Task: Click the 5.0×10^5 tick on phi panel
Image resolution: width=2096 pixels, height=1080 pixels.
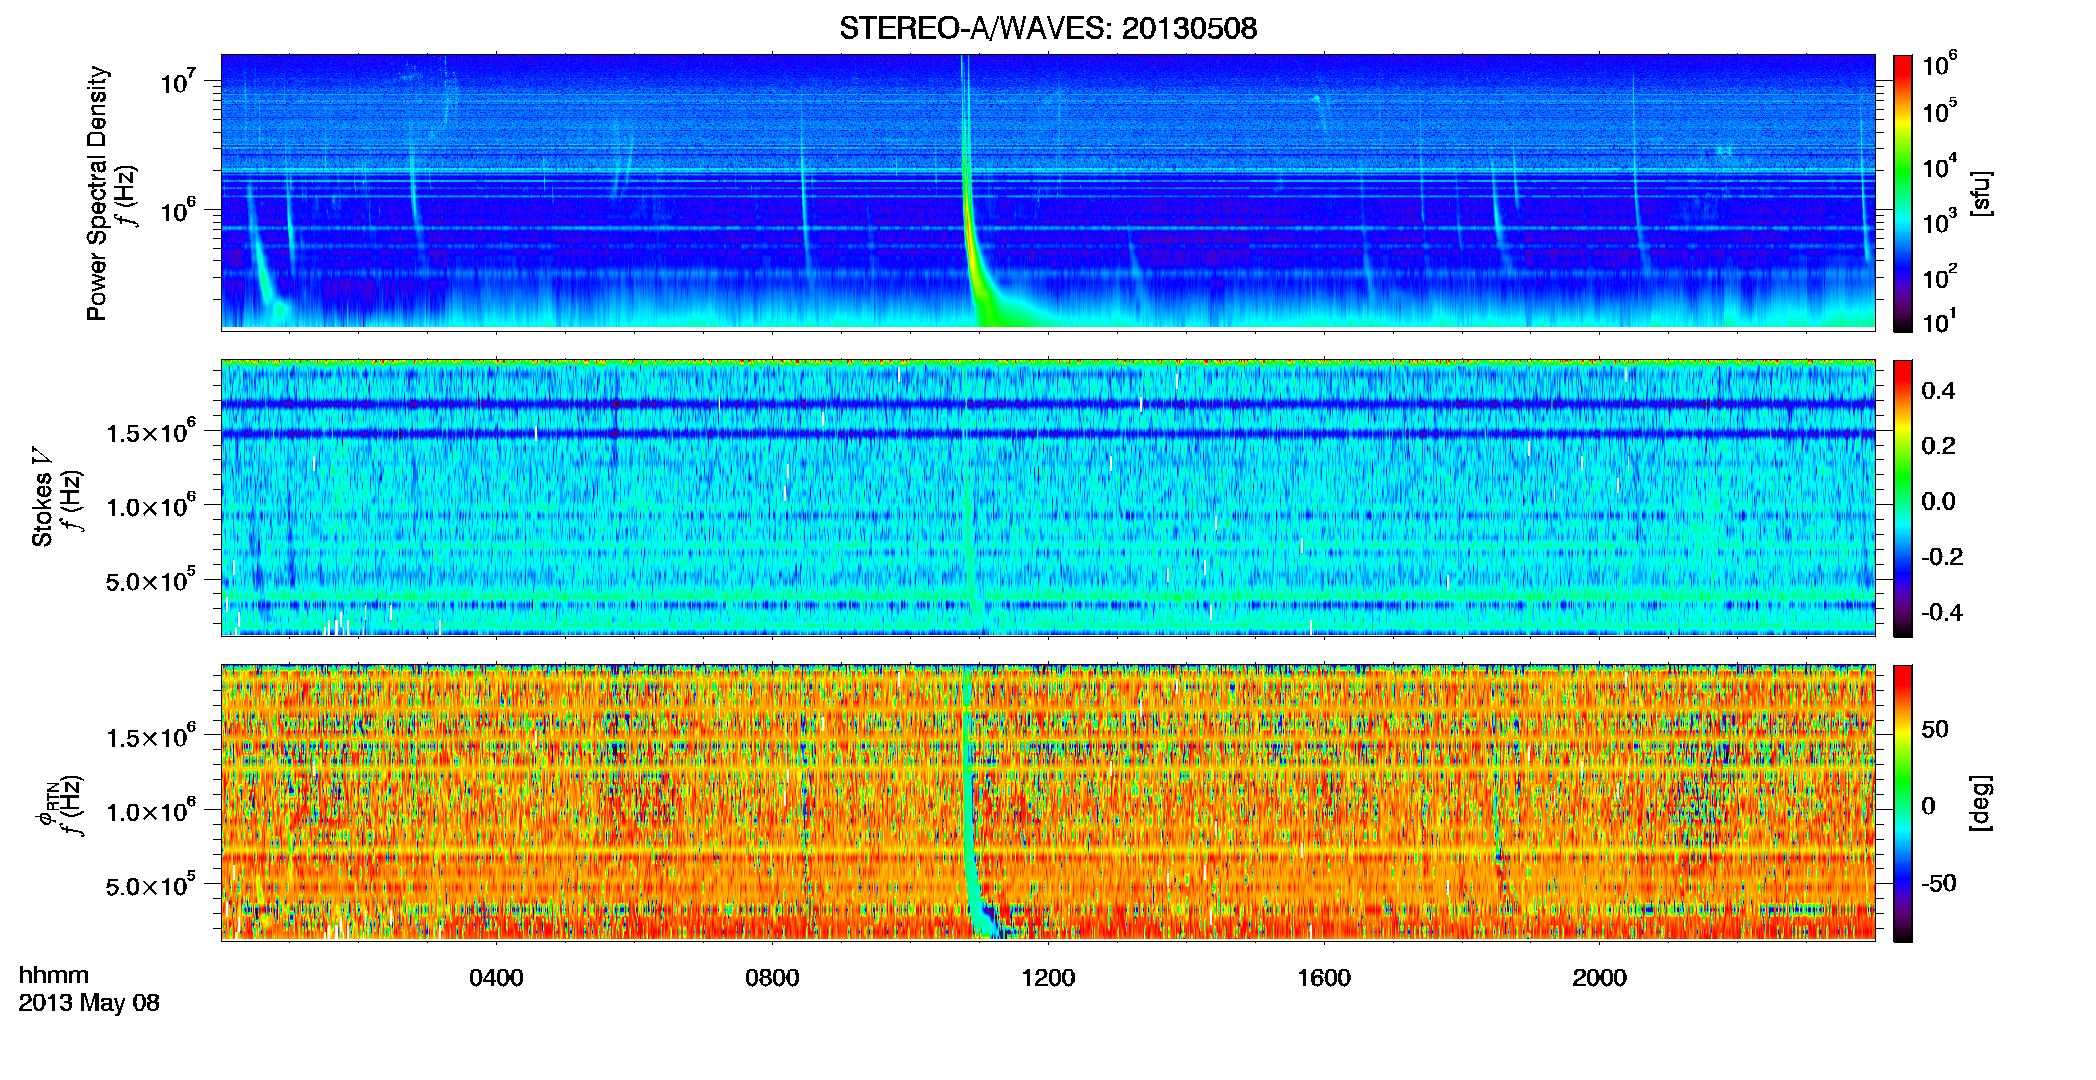Action: click(152, 885)
